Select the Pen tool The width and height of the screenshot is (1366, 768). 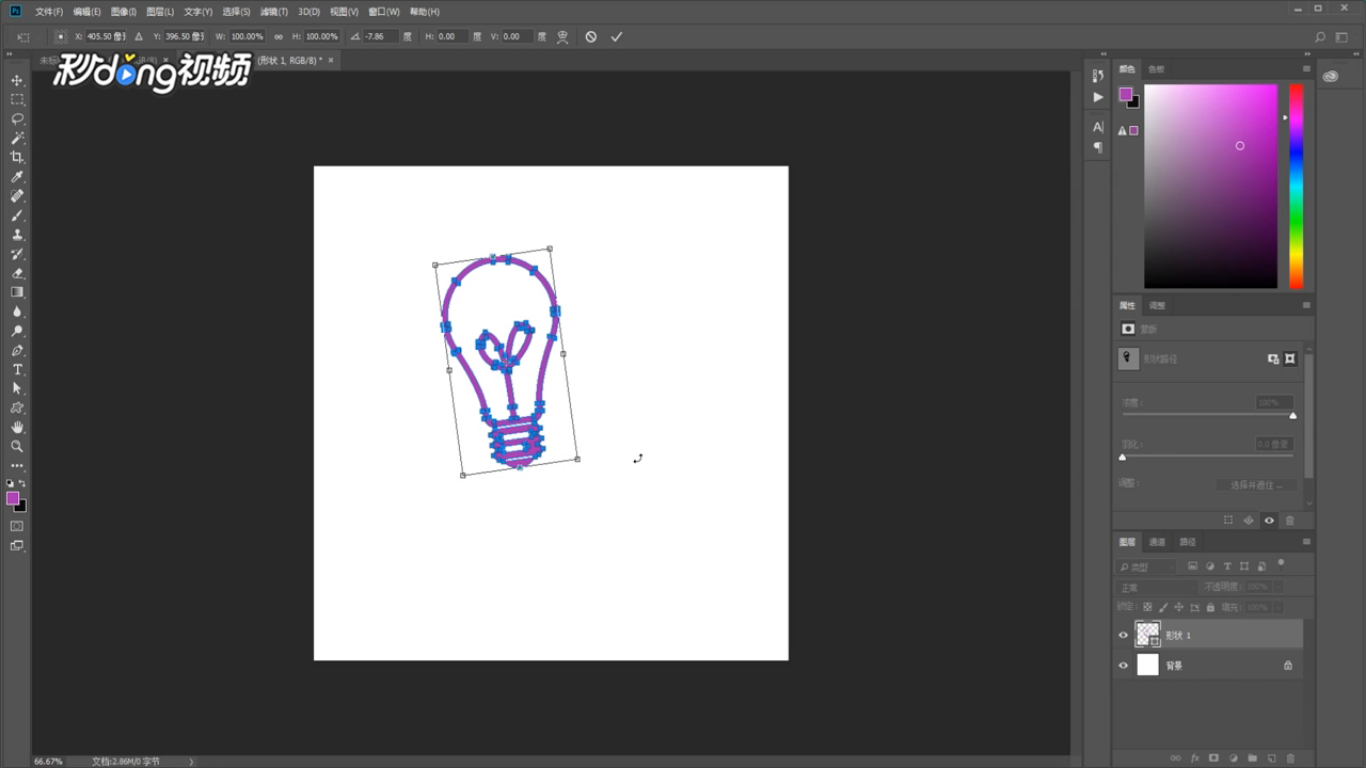click(17, 350)
